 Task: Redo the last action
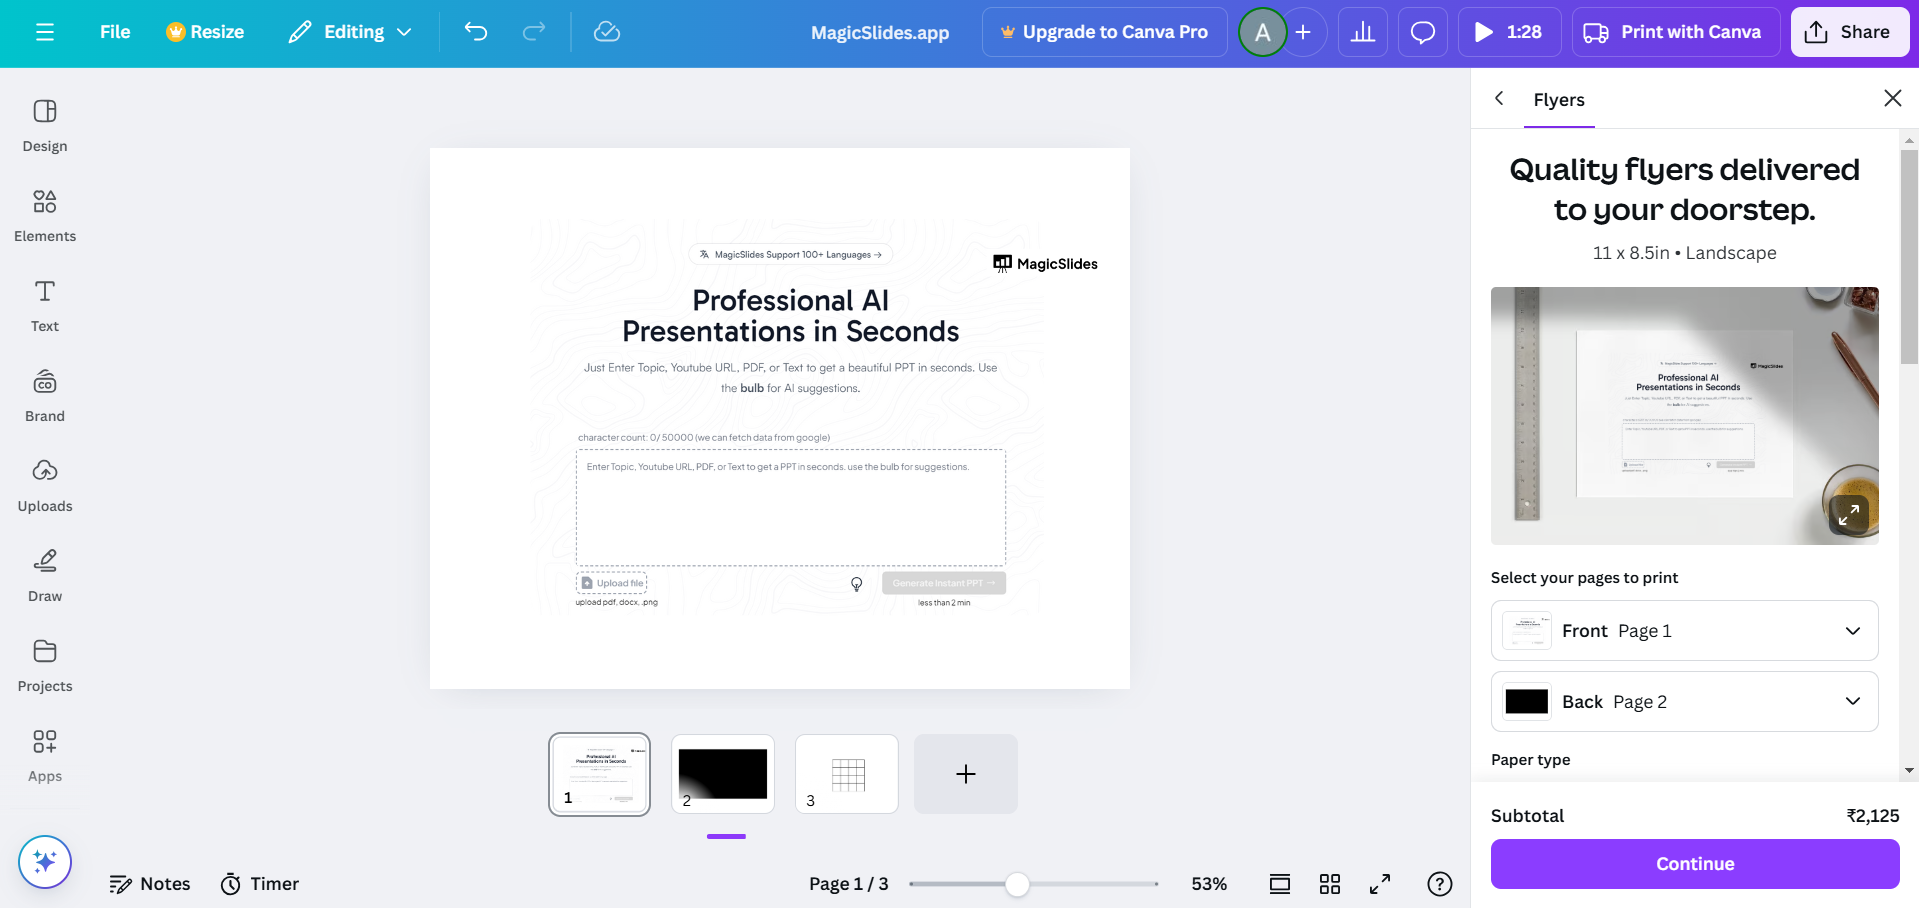pos(534,32)
